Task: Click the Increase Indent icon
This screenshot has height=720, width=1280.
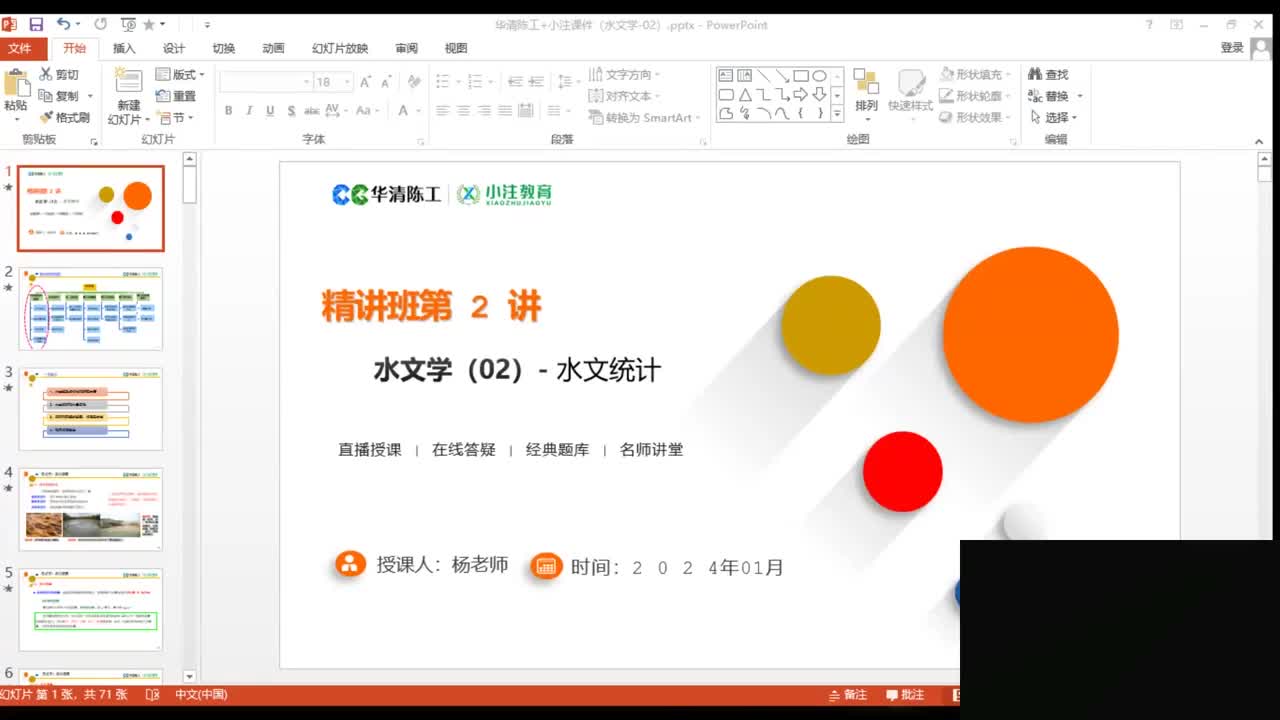Action: [536, 82]
